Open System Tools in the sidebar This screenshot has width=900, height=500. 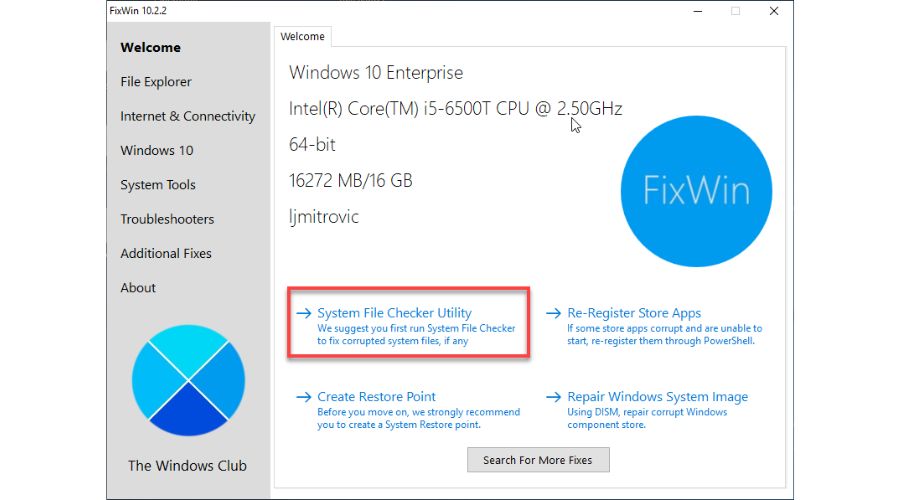click(158, 185)
